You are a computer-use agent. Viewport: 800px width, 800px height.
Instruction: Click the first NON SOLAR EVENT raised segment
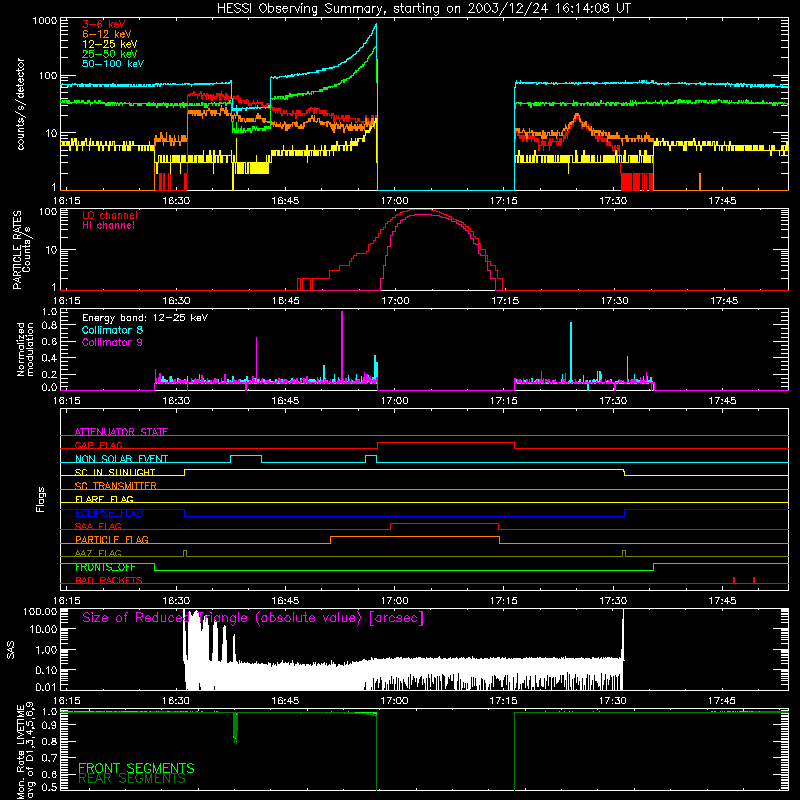pyautogui.click(x=246, y=456)
